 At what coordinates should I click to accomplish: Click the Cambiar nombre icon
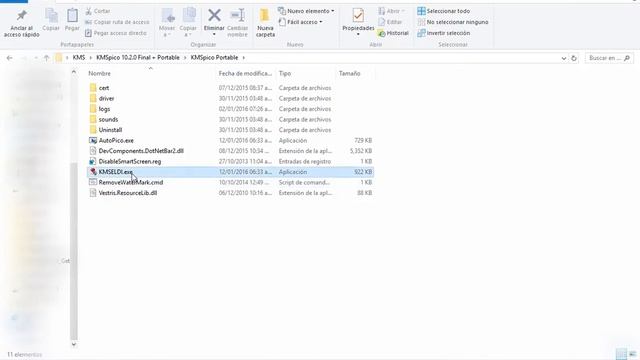point(238,16)
